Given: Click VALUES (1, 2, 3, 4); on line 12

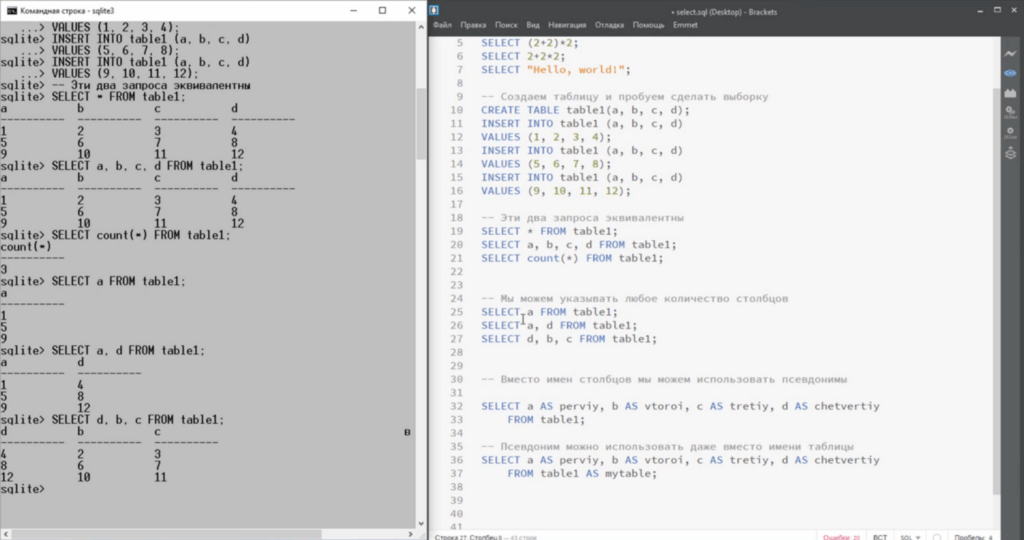Looking at the screenshot, I should click(x=547, y=137).
